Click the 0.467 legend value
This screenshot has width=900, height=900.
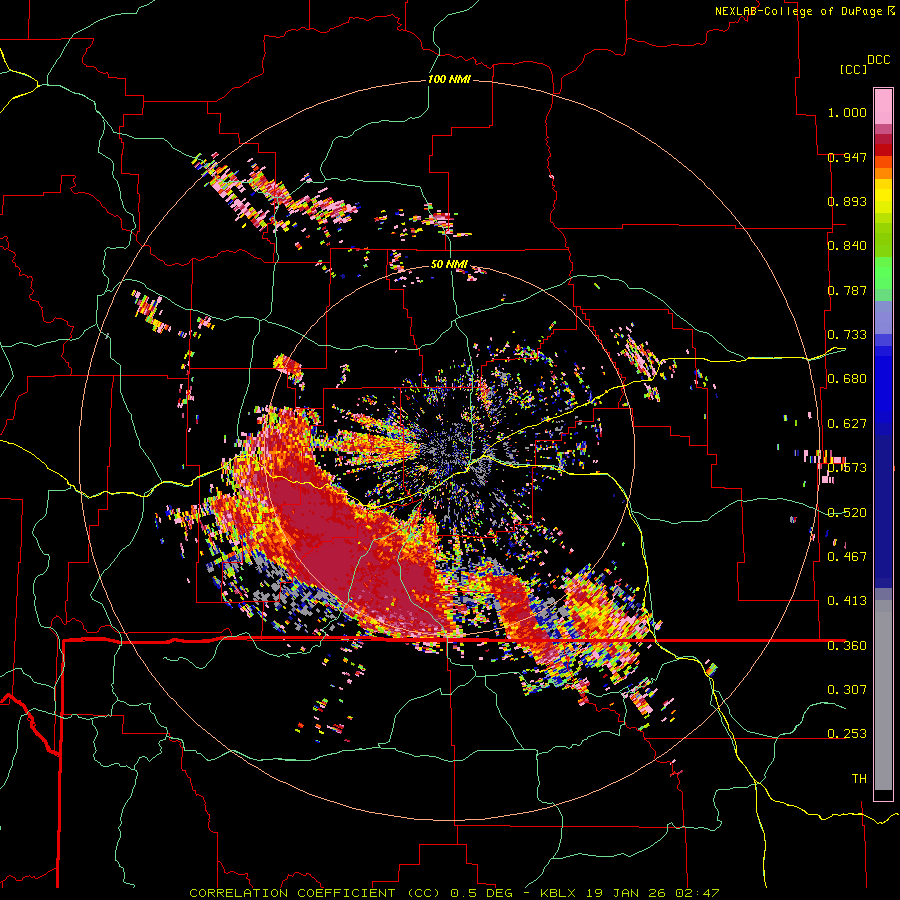pyautogui.click(x=847, y=557)
